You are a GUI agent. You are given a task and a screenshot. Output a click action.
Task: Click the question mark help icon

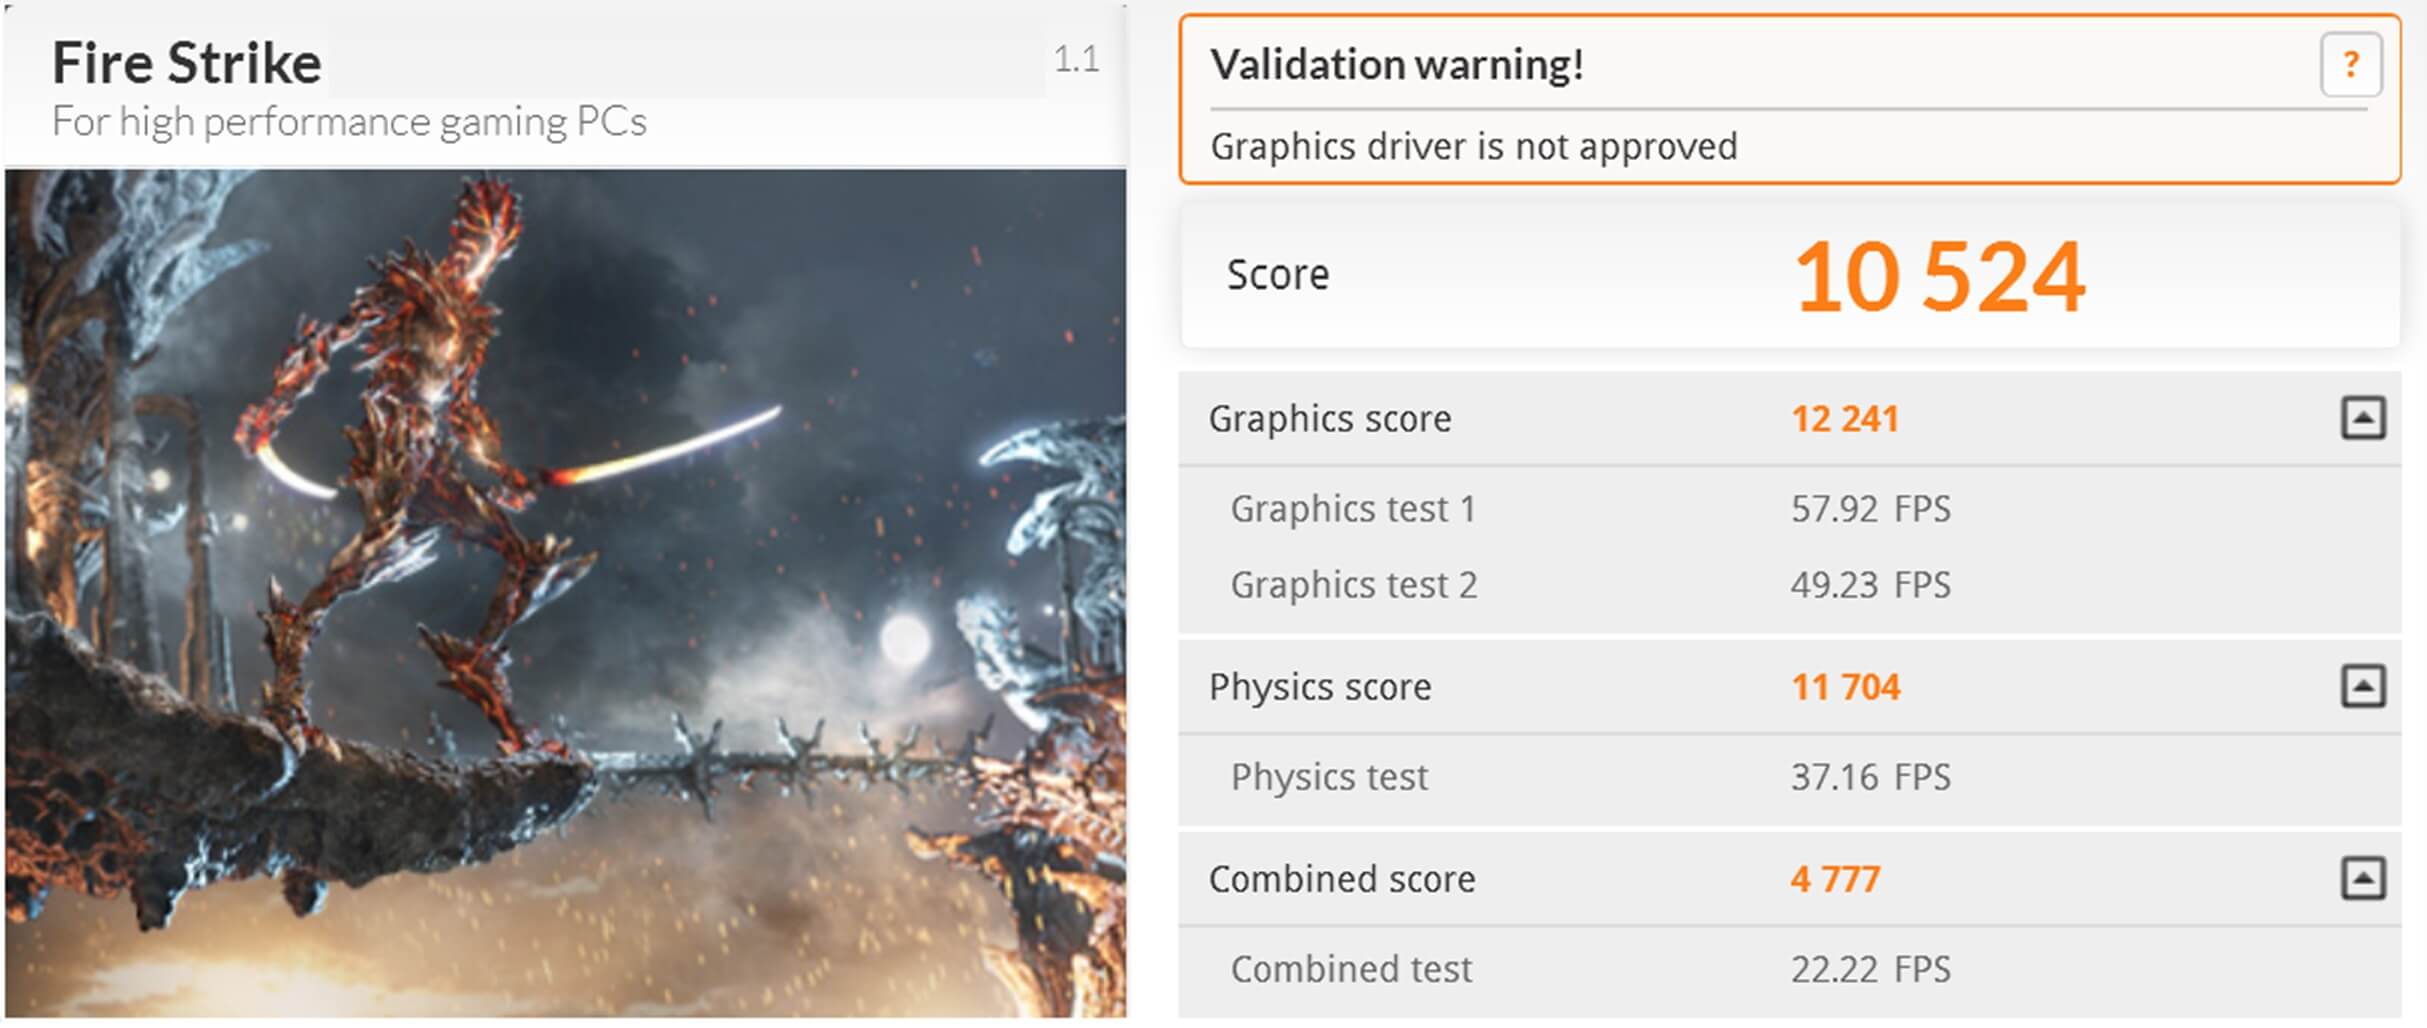(x=2350, y=65)
